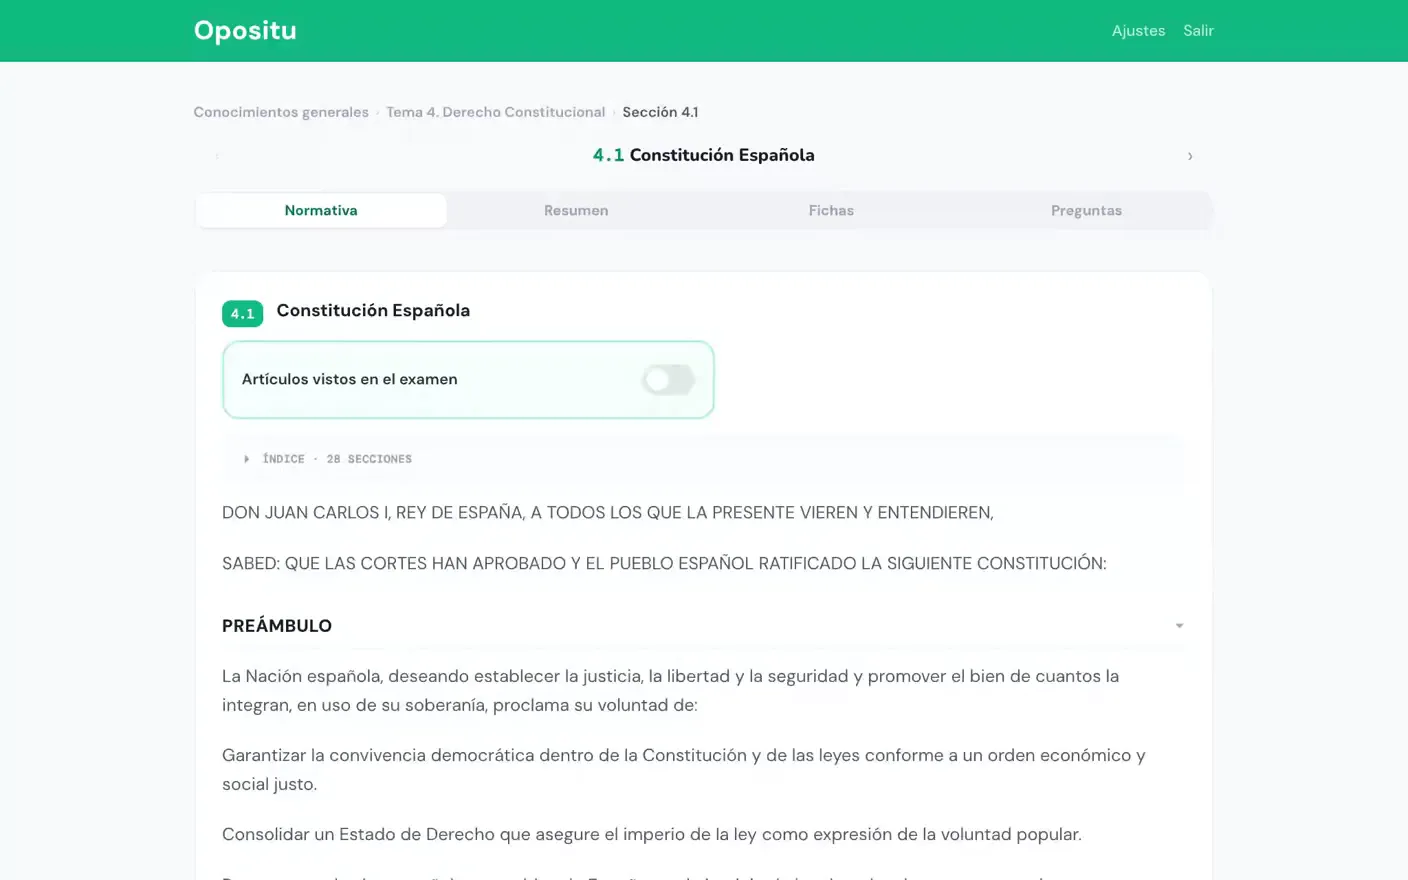Viewport: 1408px width, 880px height.
Task: Go to next section arrow
Action: click(1189, 156)
